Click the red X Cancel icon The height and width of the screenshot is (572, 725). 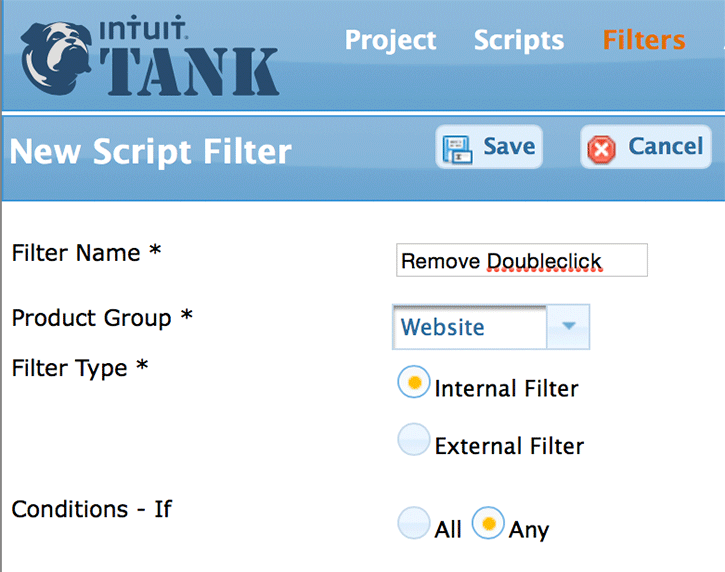pos(602,149)
